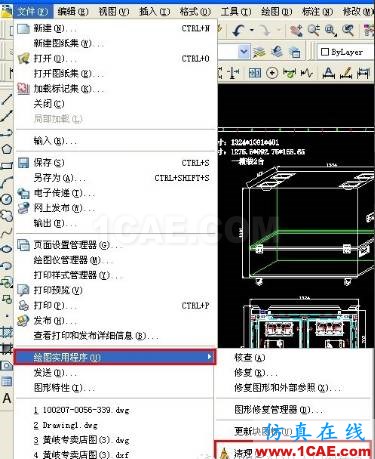Click the Layer States Manager icon

point(294,52)
